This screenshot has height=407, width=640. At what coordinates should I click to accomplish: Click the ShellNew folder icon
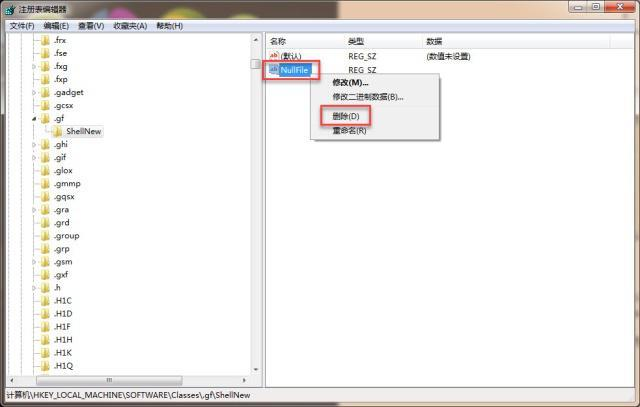point(58,131)
